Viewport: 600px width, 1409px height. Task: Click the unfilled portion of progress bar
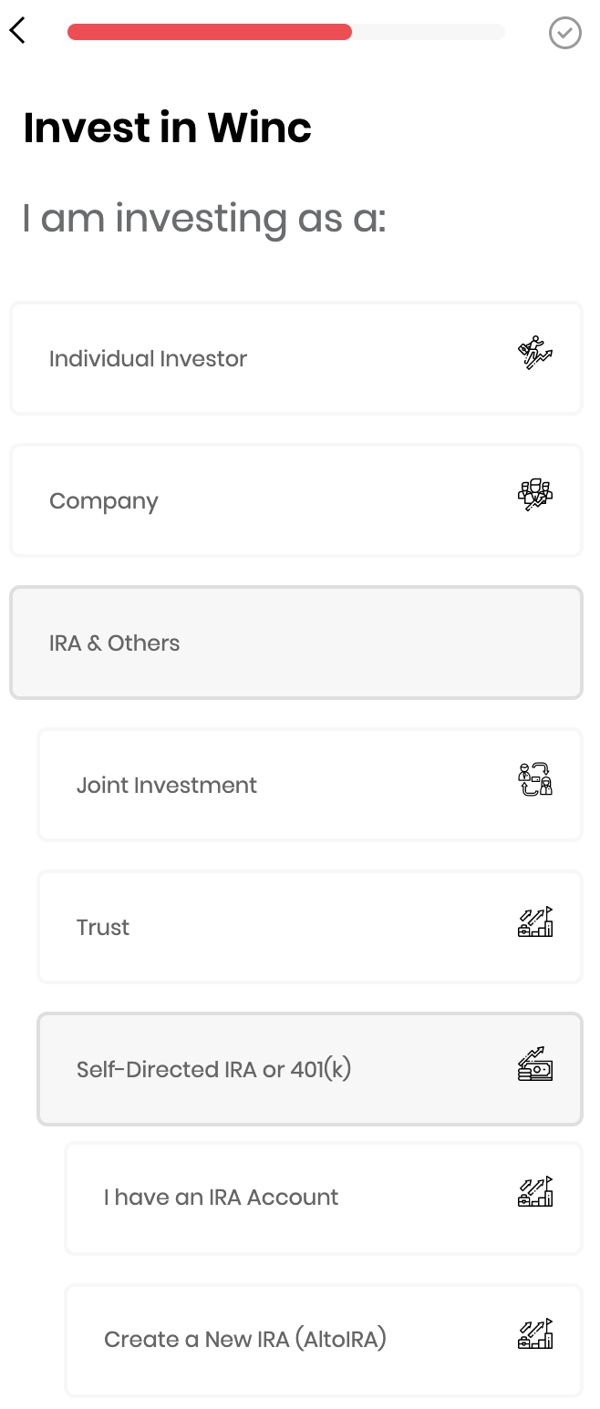tap(429, 32)
